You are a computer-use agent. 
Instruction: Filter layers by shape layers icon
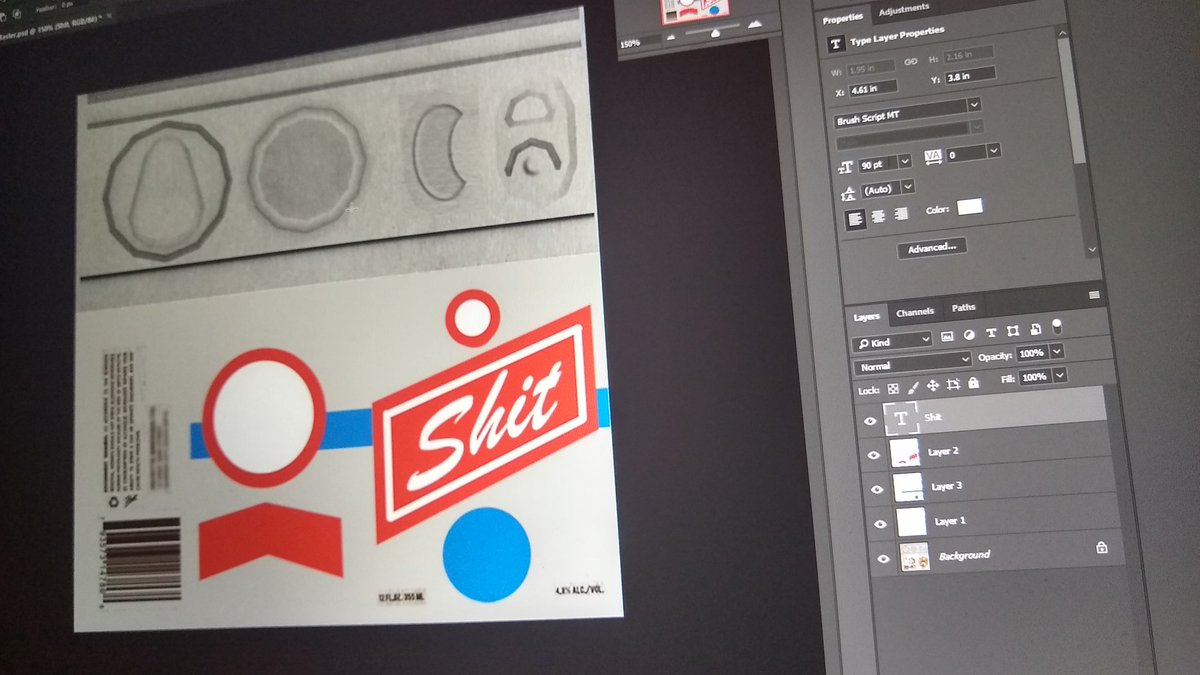1013,331
